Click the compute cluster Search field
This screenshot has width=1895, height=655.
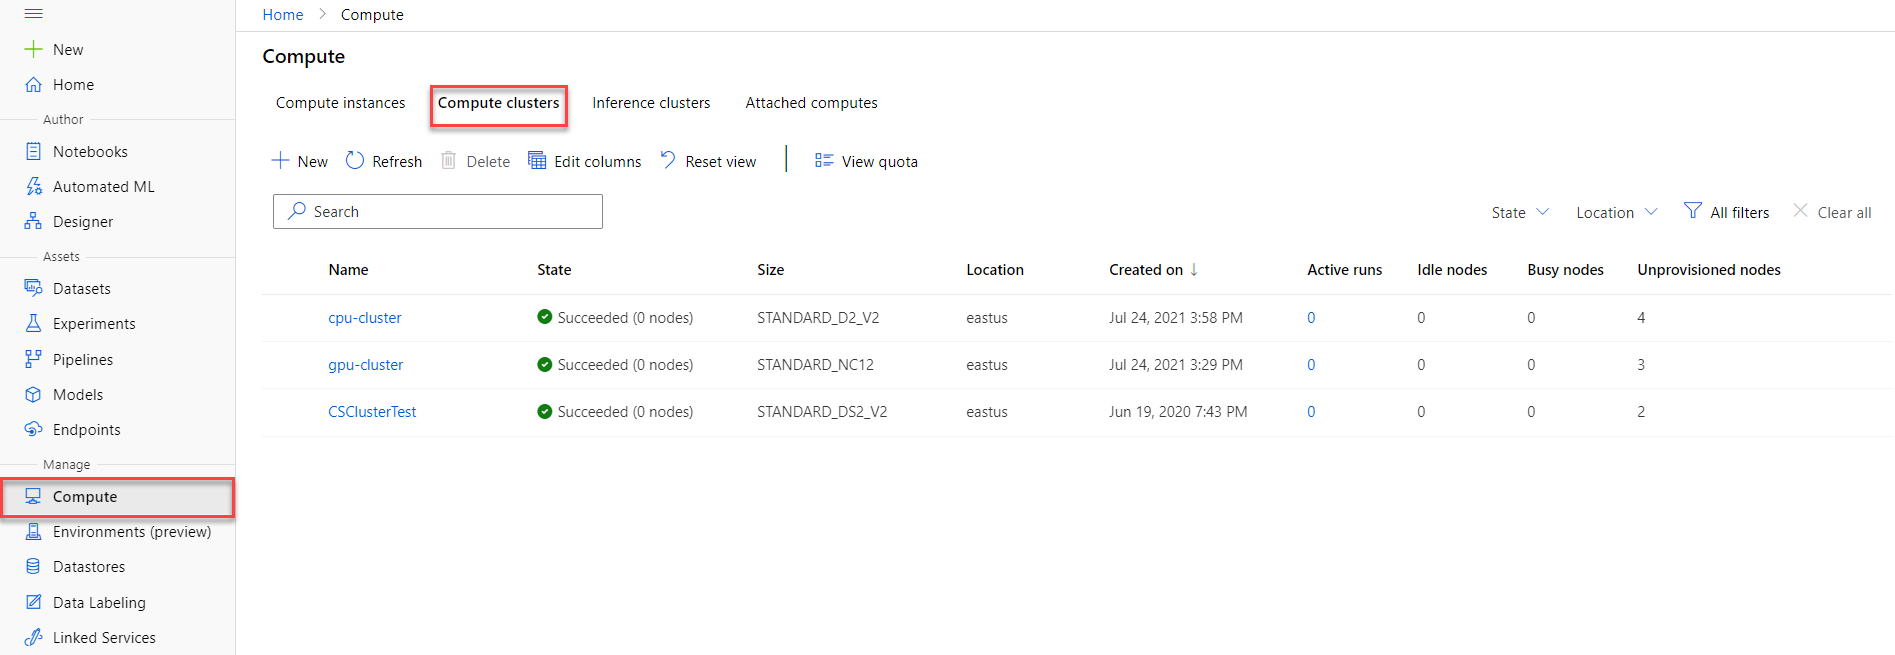click(x=438, y=211)
